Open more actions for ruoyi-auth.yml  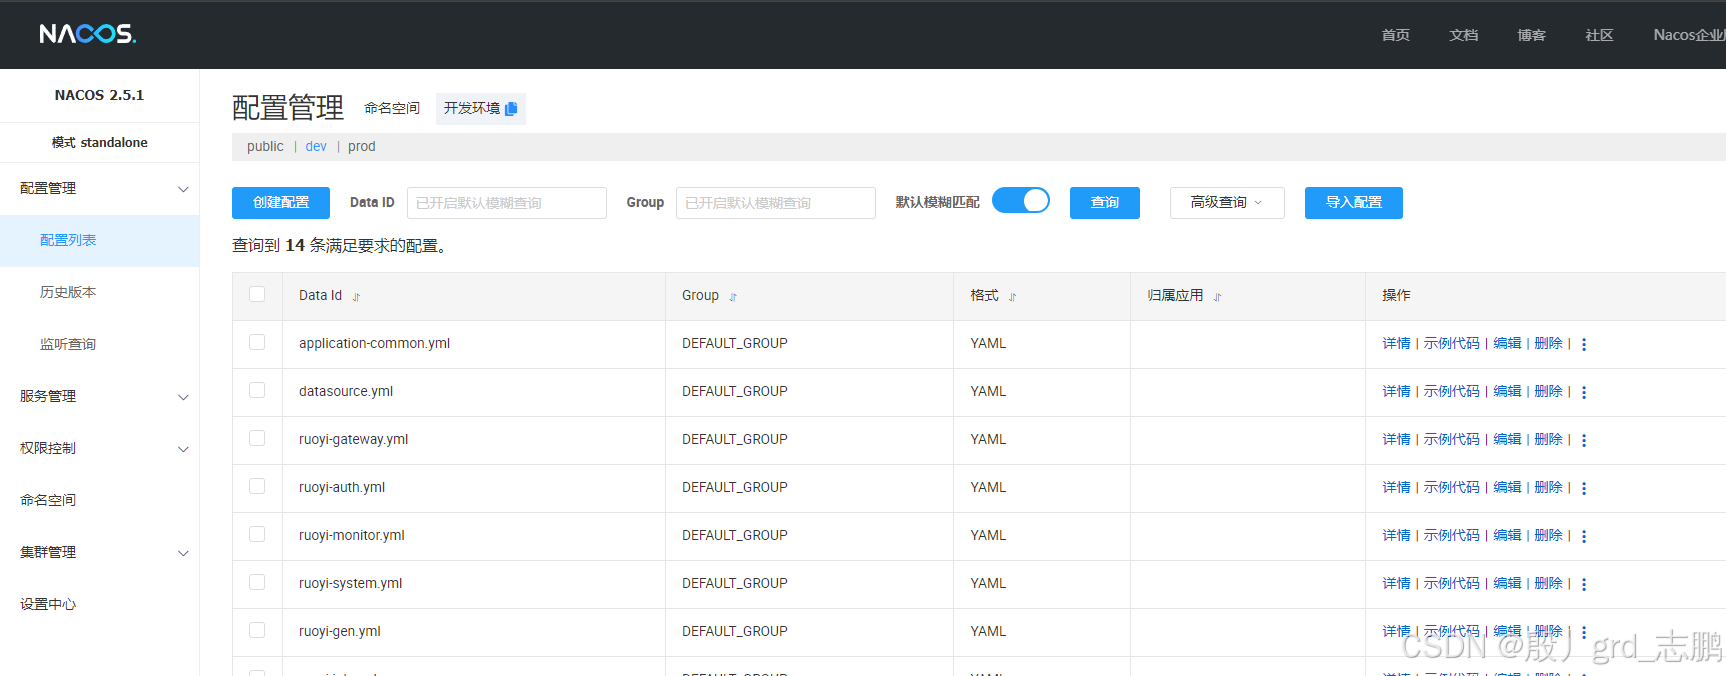pyautogui.click(x=1584, y=488)
